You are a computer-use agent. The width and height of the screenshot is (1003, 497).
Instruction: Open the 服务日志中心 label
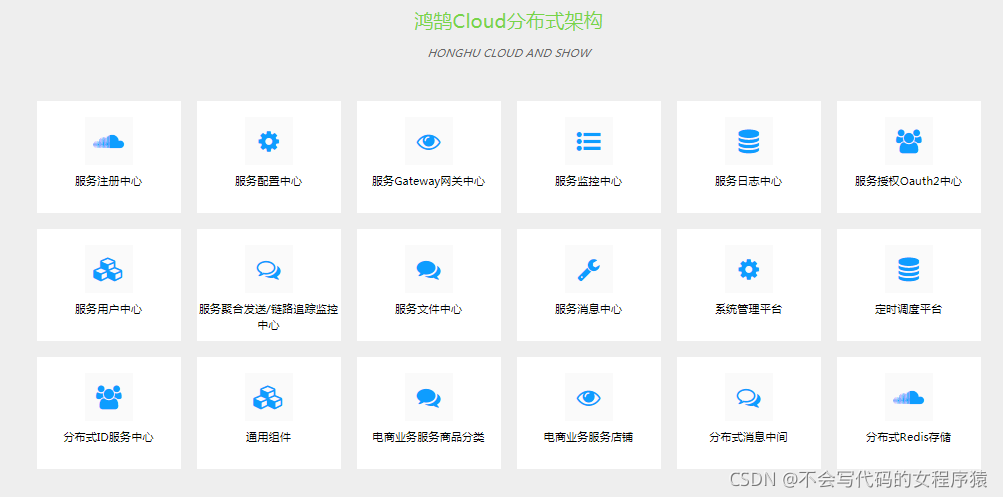748,181
